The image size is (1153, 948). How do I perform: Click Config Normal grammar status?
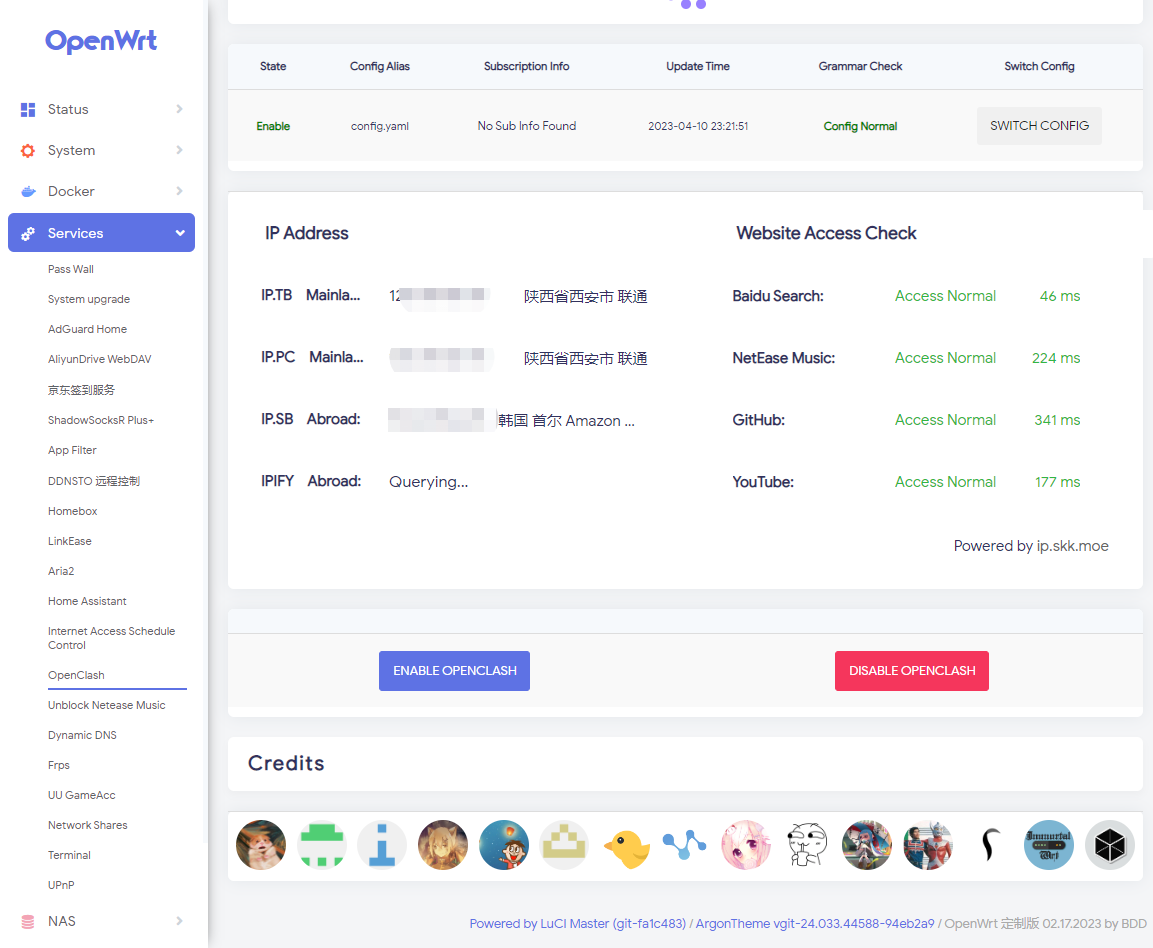(x=860, y=126)
